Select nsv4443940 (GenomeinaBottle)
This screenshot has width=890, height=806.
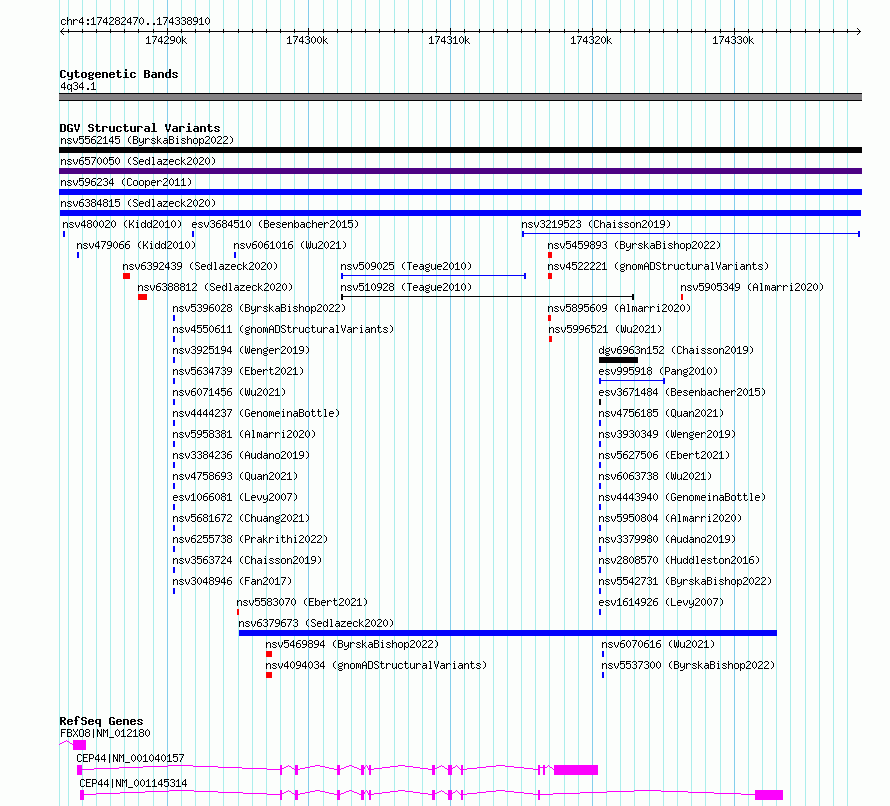(682, 497)
